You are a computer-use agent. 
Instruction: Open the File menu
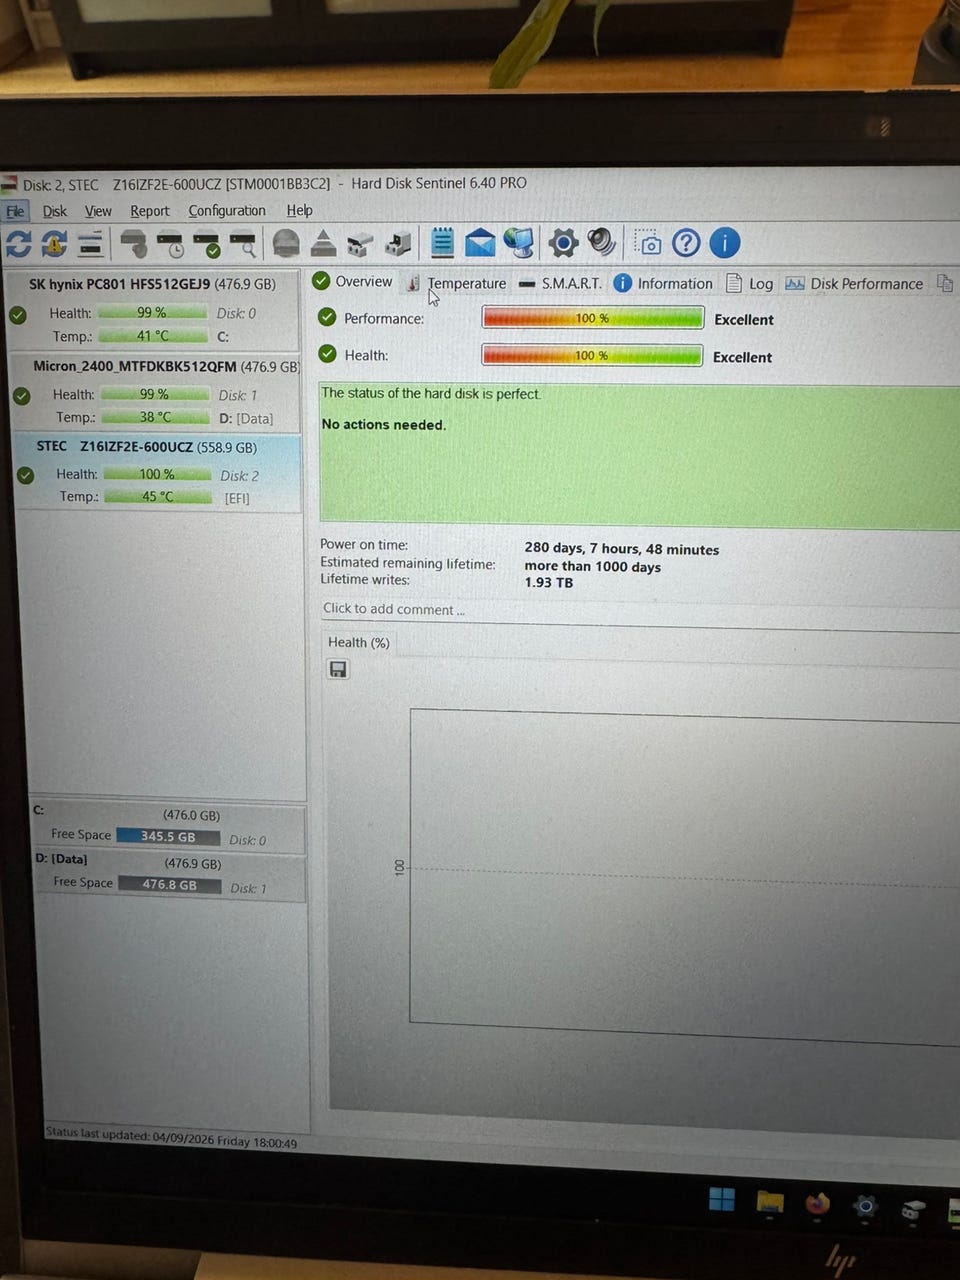(15, 211)
